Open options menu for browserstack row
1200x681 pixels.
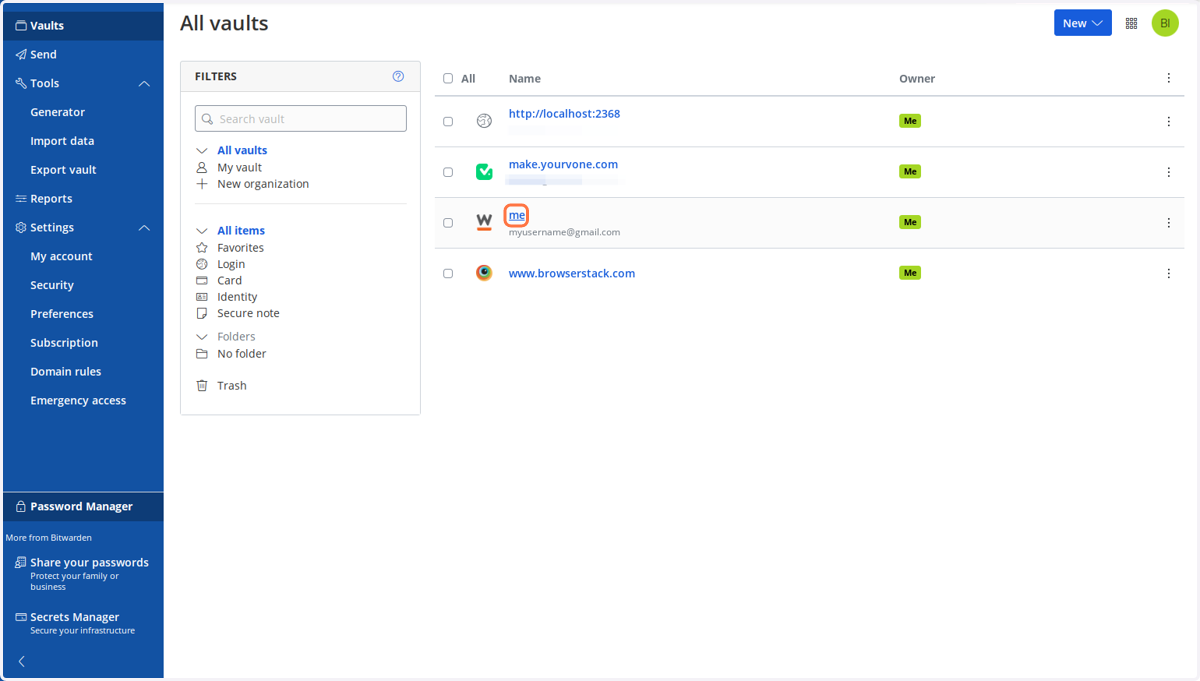1169,273
